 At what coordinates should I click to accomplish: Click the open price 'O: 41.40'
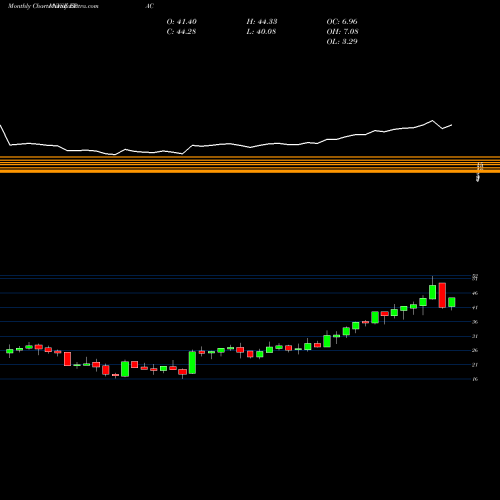[x=182, y=22]
